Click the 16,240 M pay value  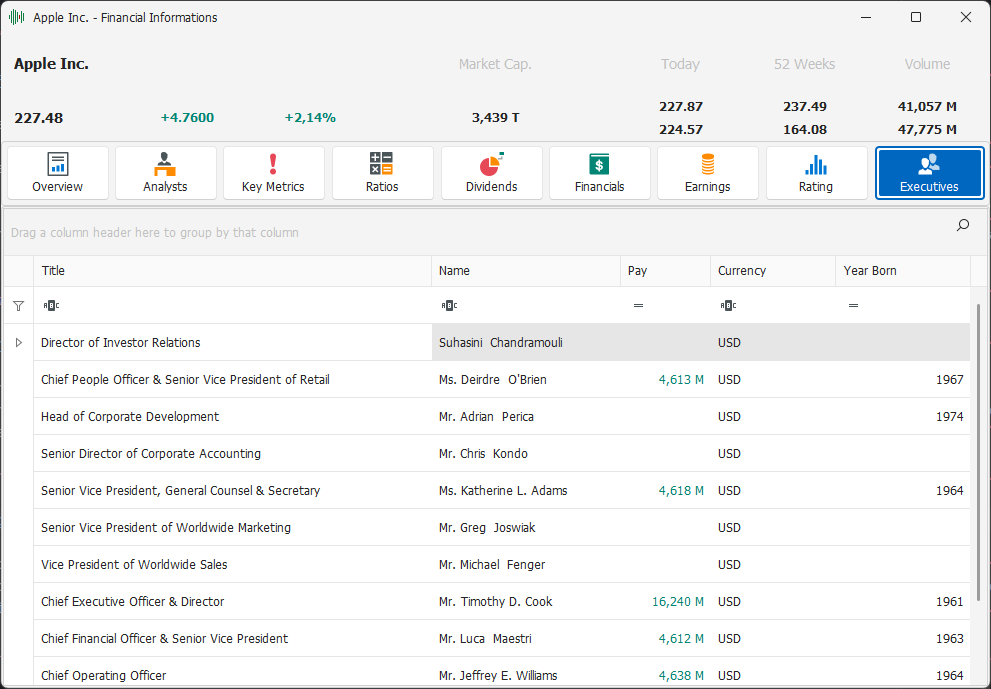678,601
